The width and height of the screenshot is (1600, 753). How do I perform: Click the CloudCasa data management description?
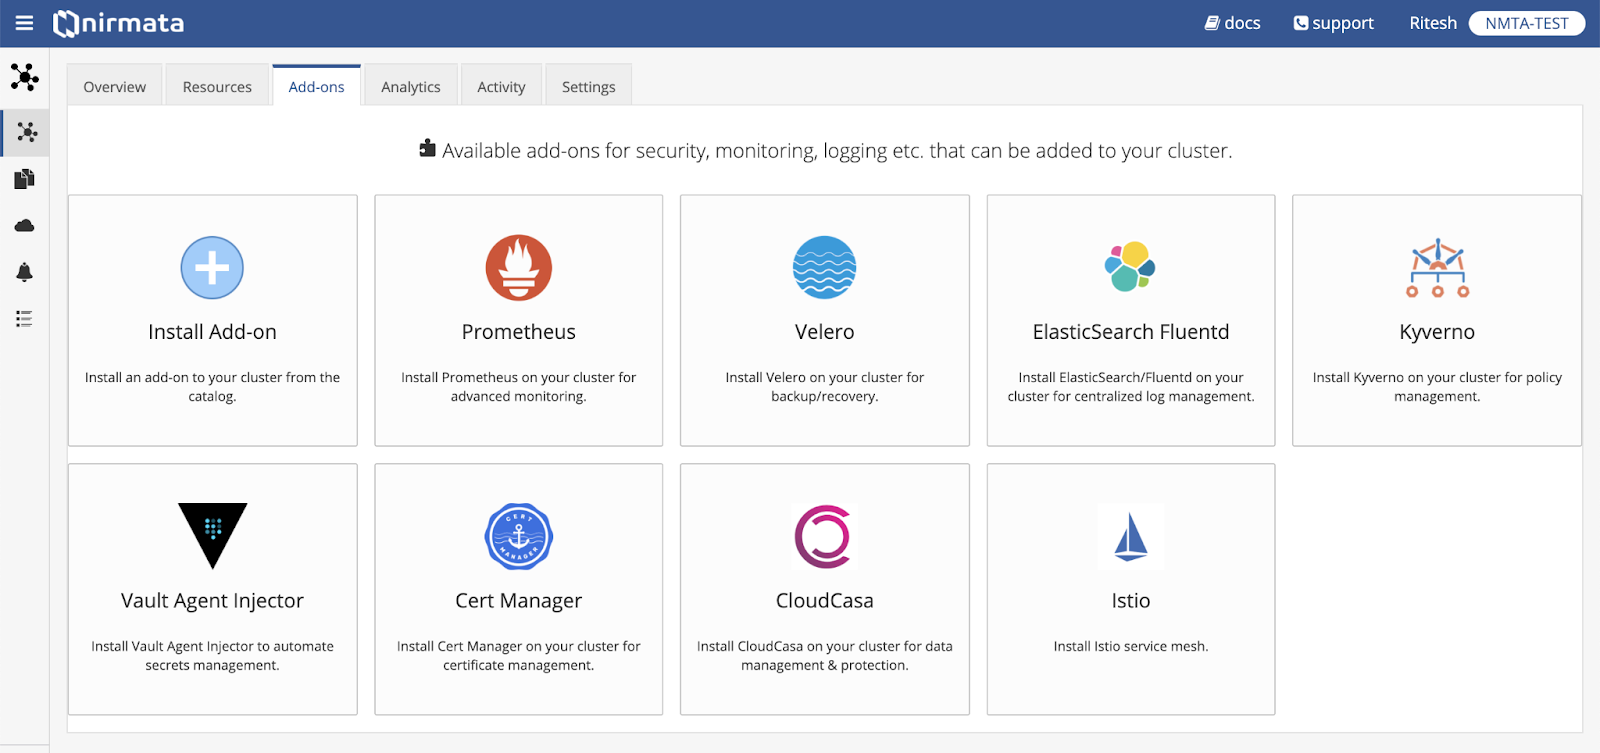[824, 656]
